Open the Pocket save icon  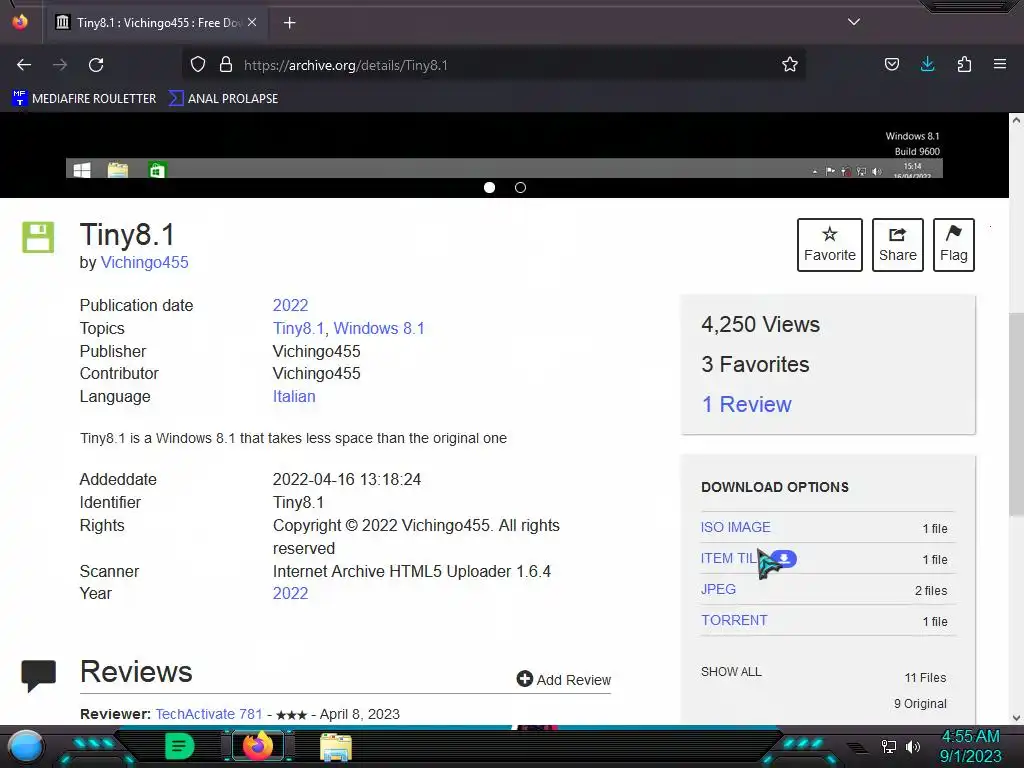pos(891,64)
